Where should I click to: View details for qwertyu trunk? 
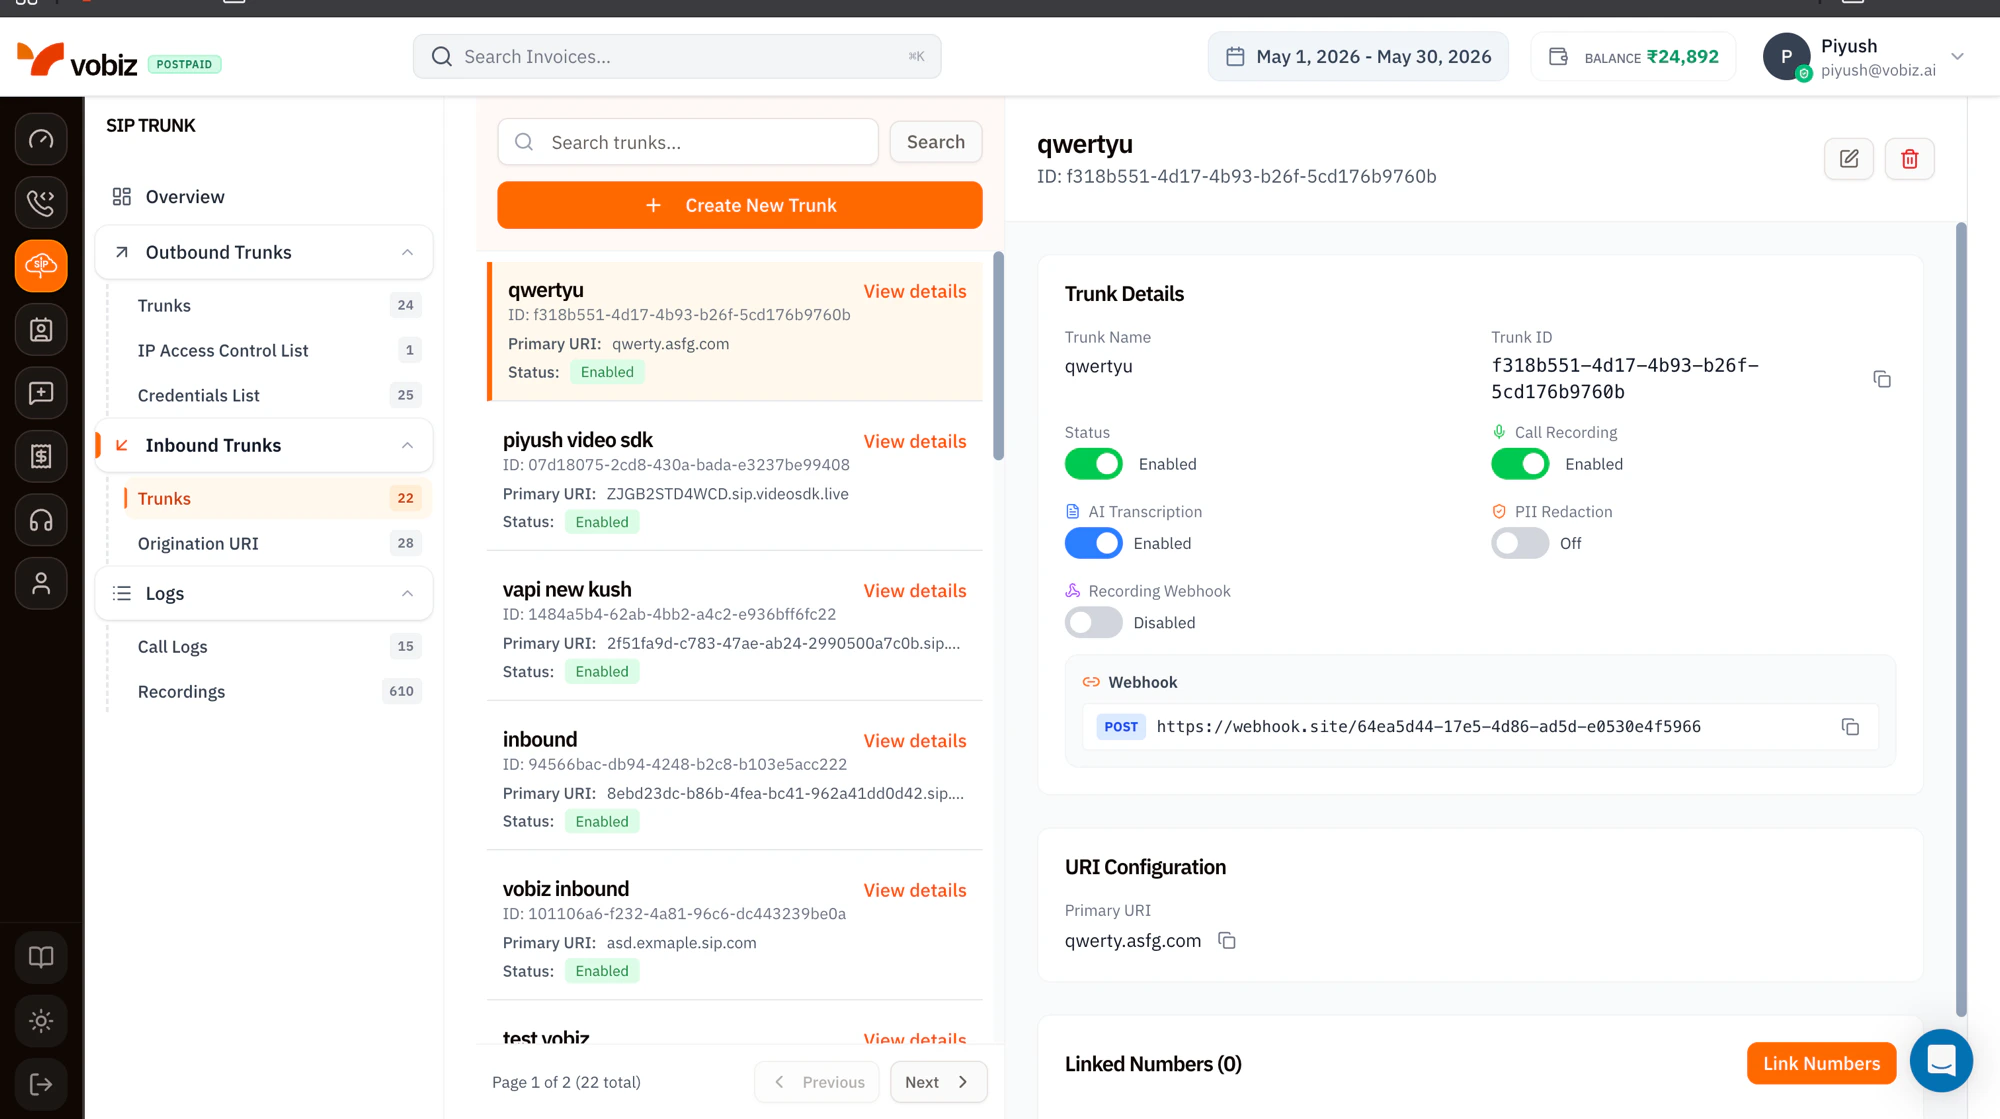click(914, 292)
